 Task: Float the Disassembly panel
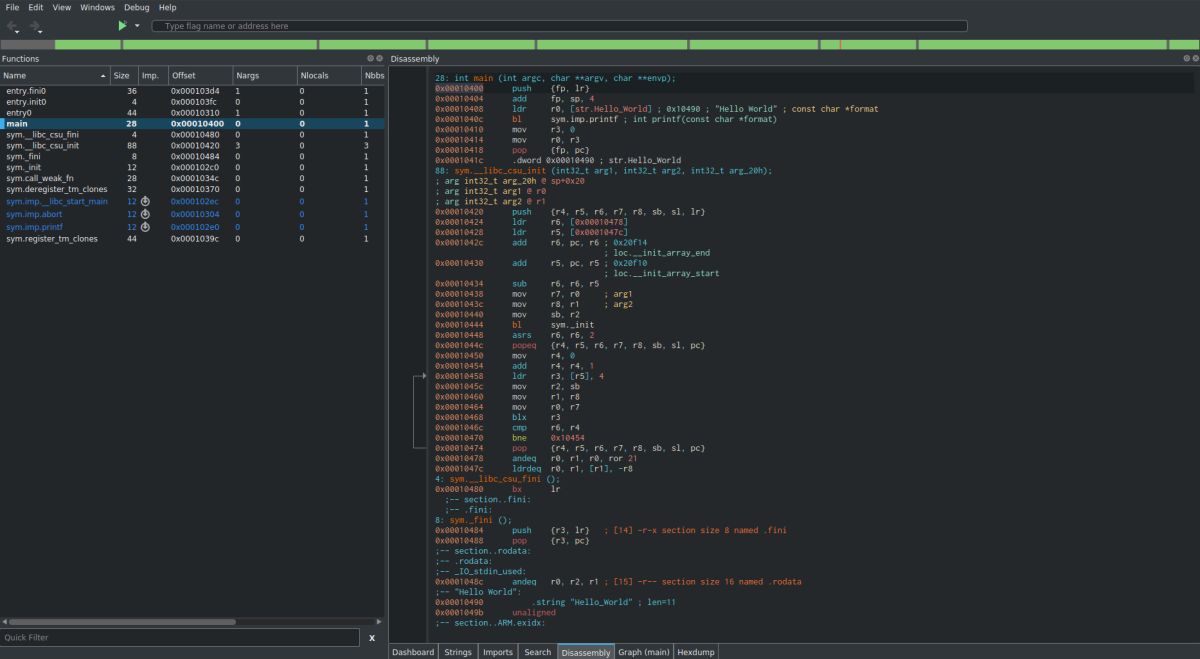point(1185,59)
